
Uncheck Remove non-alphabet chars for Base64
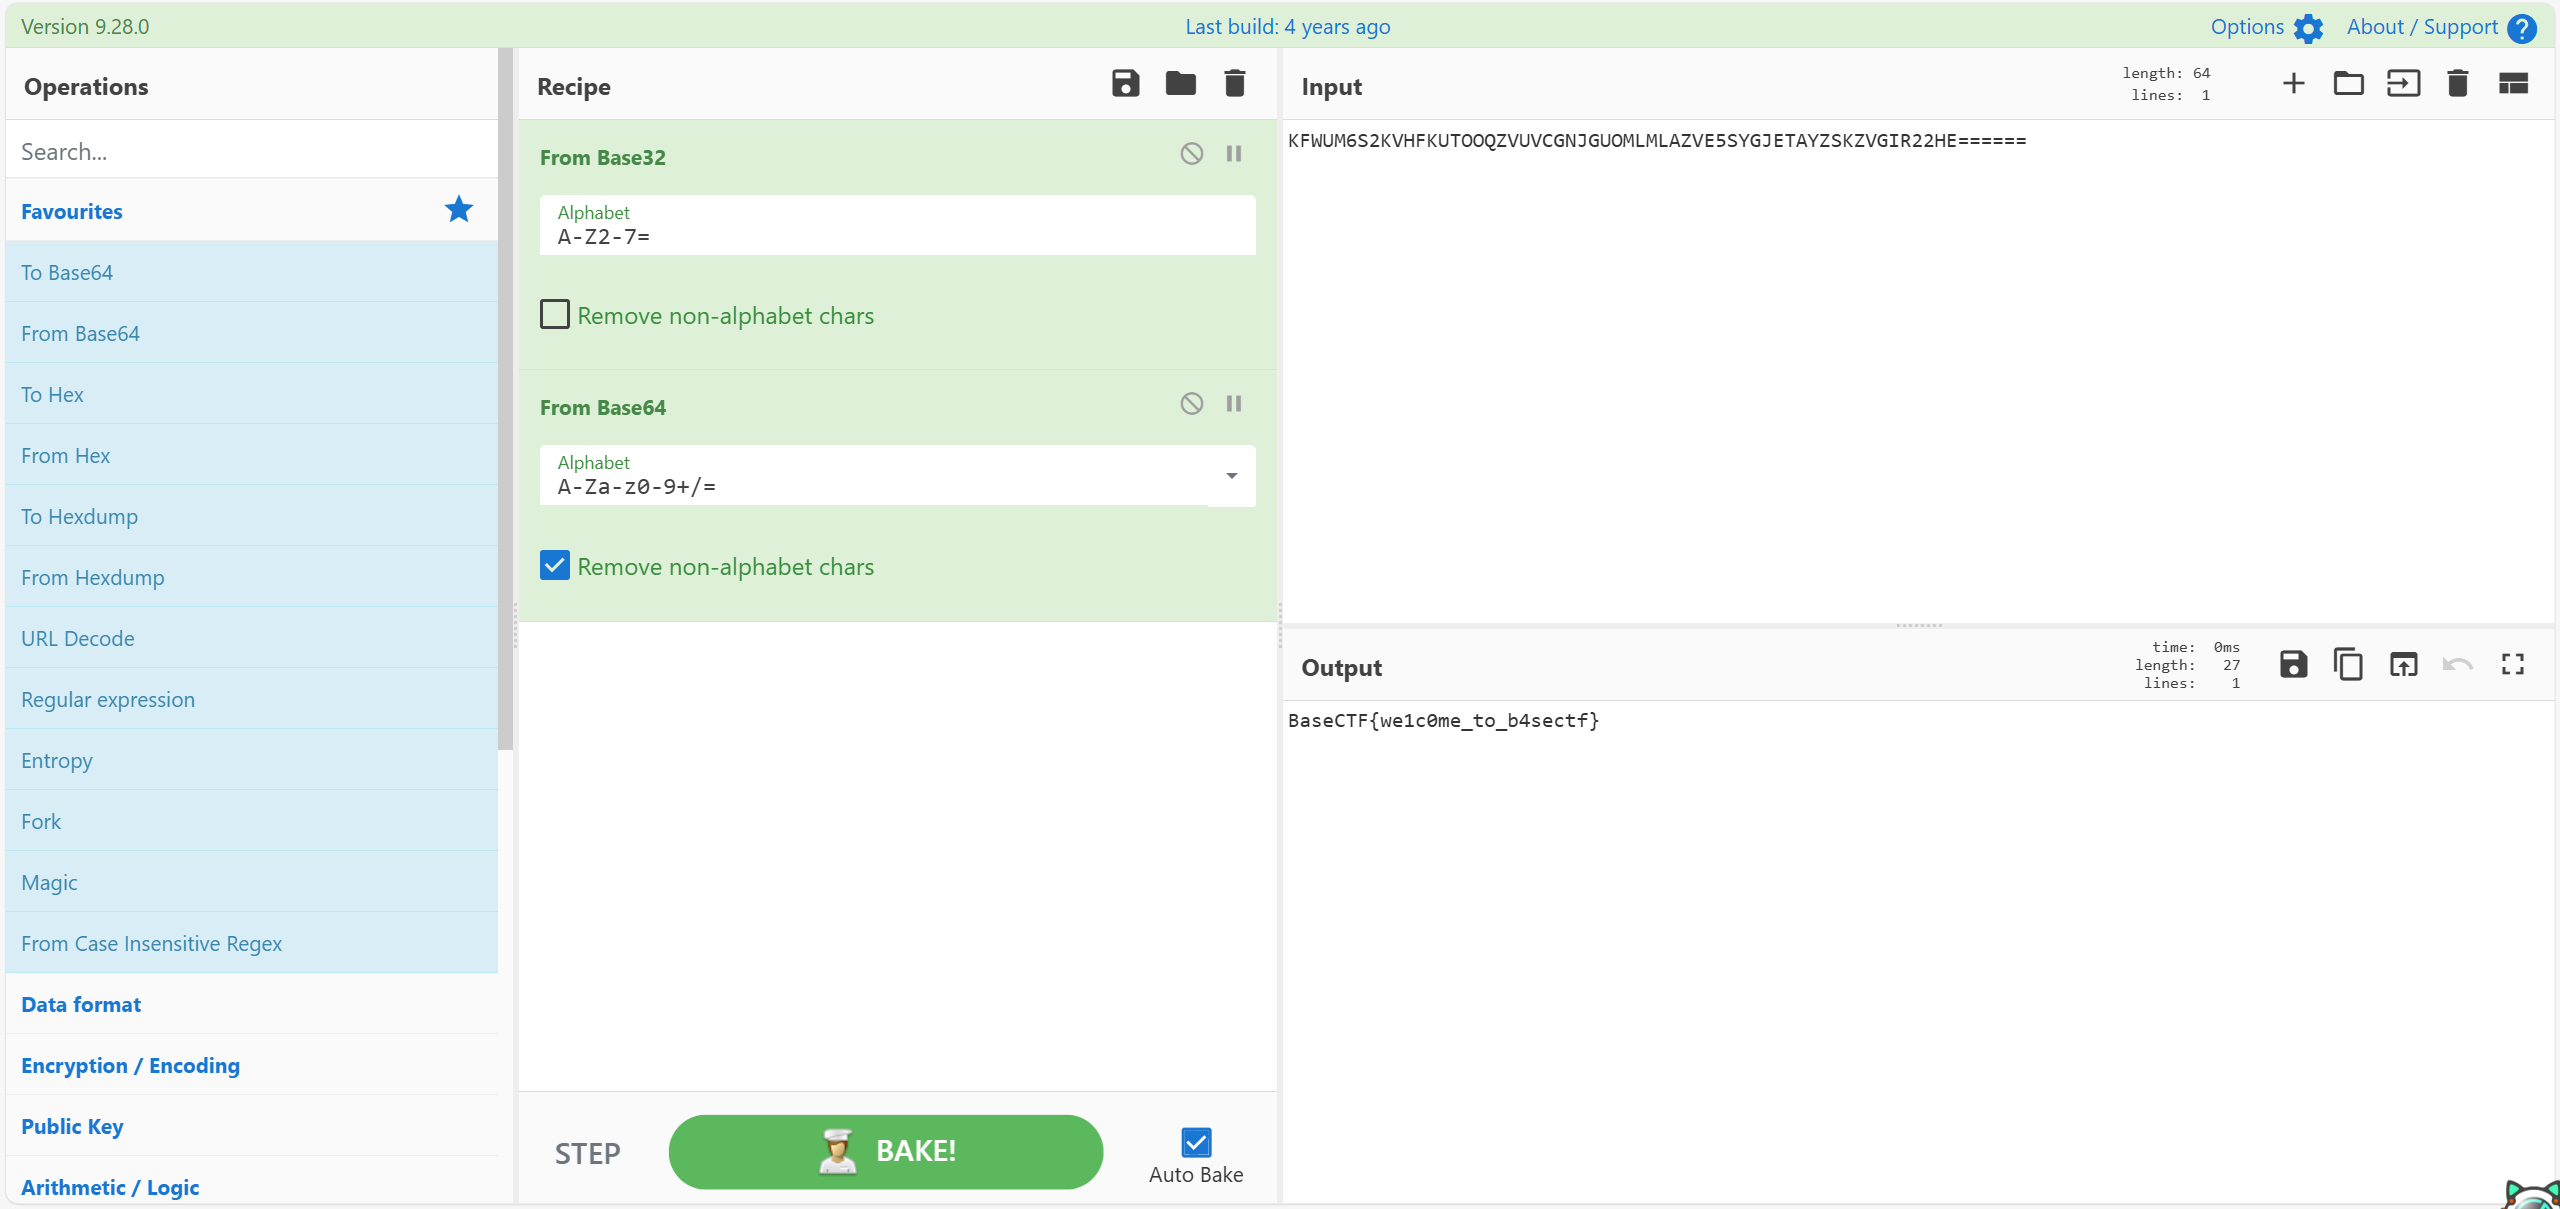(555, 566)
